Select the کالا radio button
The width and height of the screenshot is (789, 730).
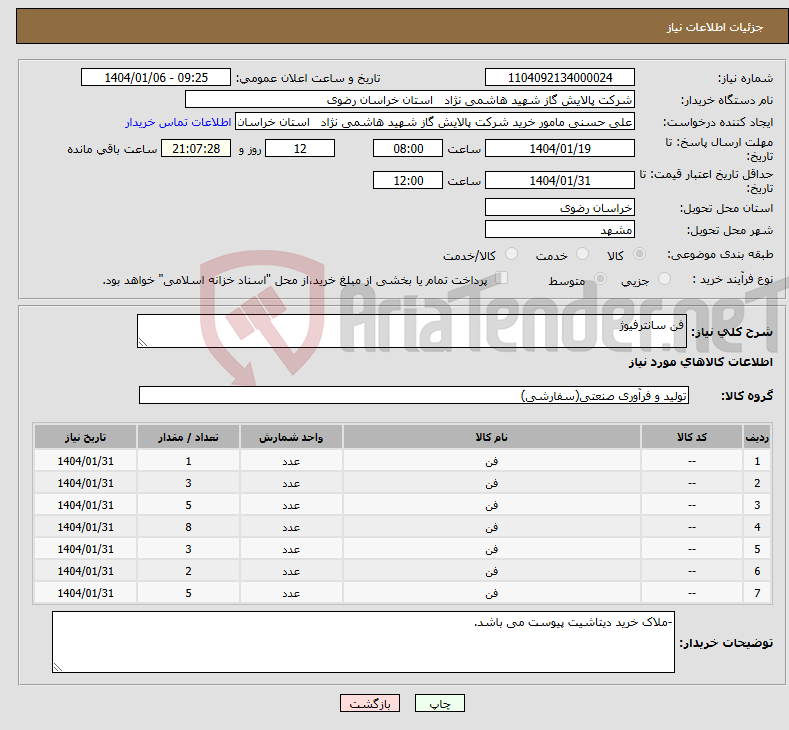click(640, 255)
